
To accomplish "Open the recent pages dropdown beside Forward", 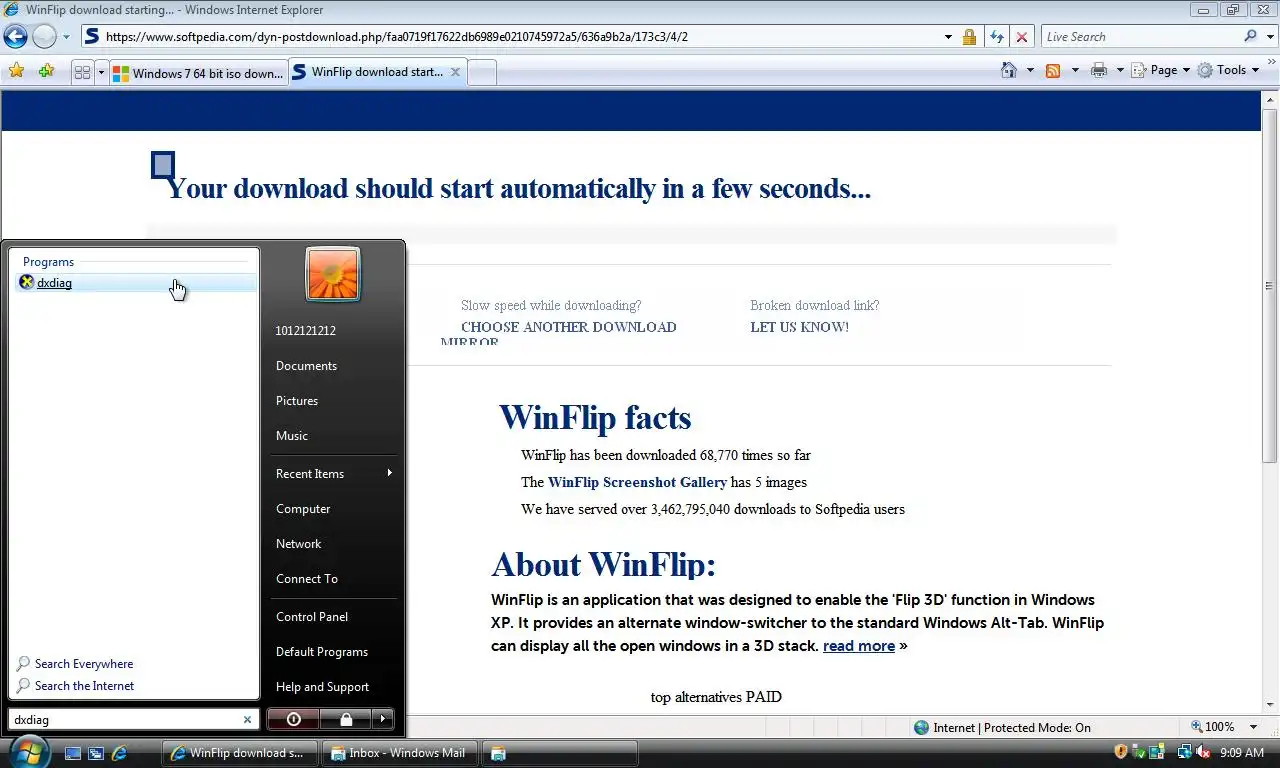I will click(66, 37).
